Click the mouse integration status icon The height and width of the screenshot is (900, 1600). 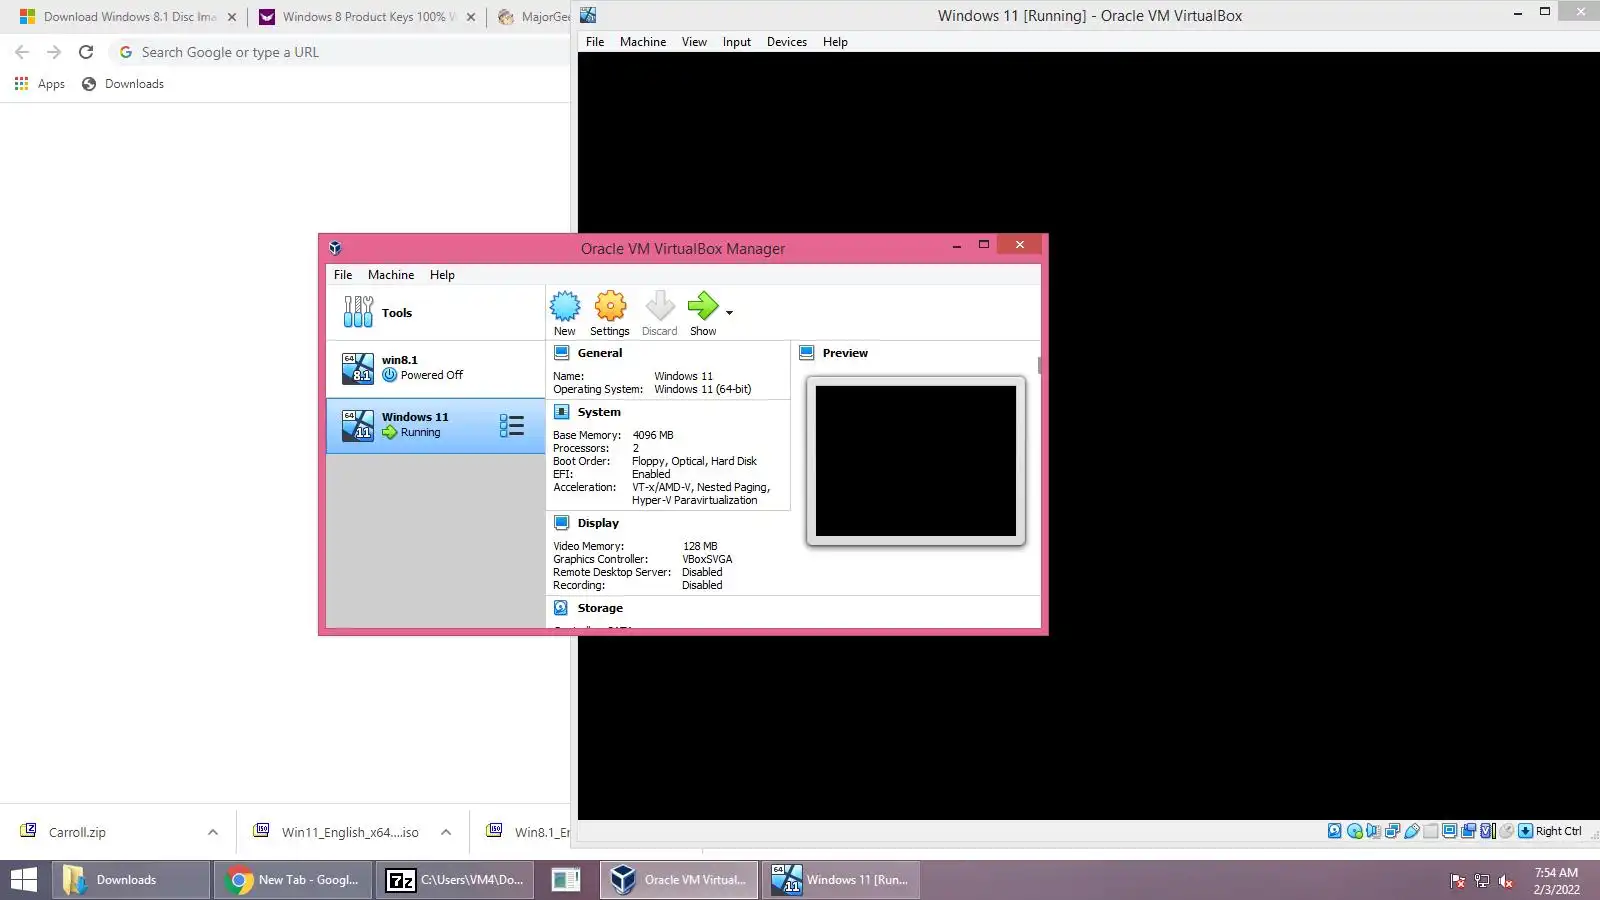(1506, 831)
